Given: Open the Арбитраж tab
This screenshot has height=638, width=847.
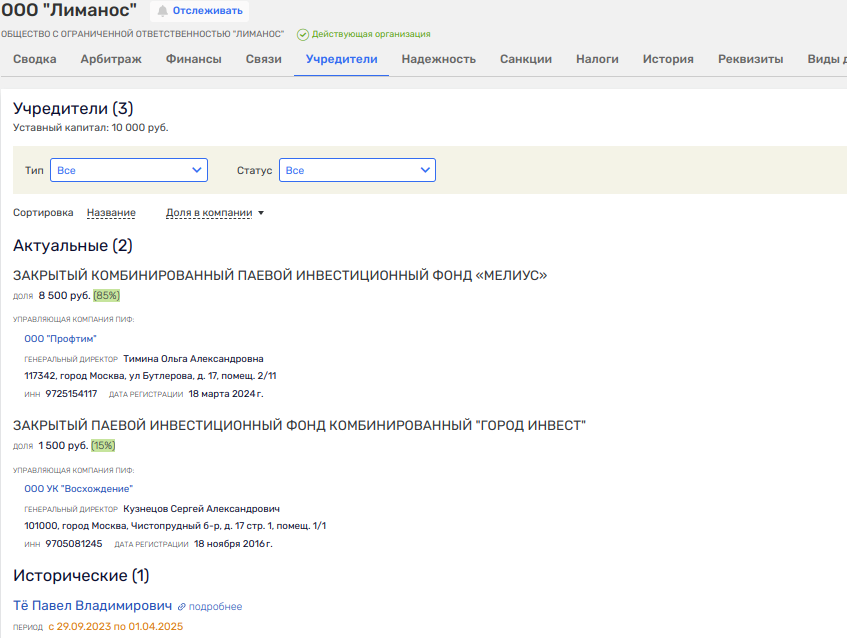Looking at the screenshot, I should click(111, 59).
